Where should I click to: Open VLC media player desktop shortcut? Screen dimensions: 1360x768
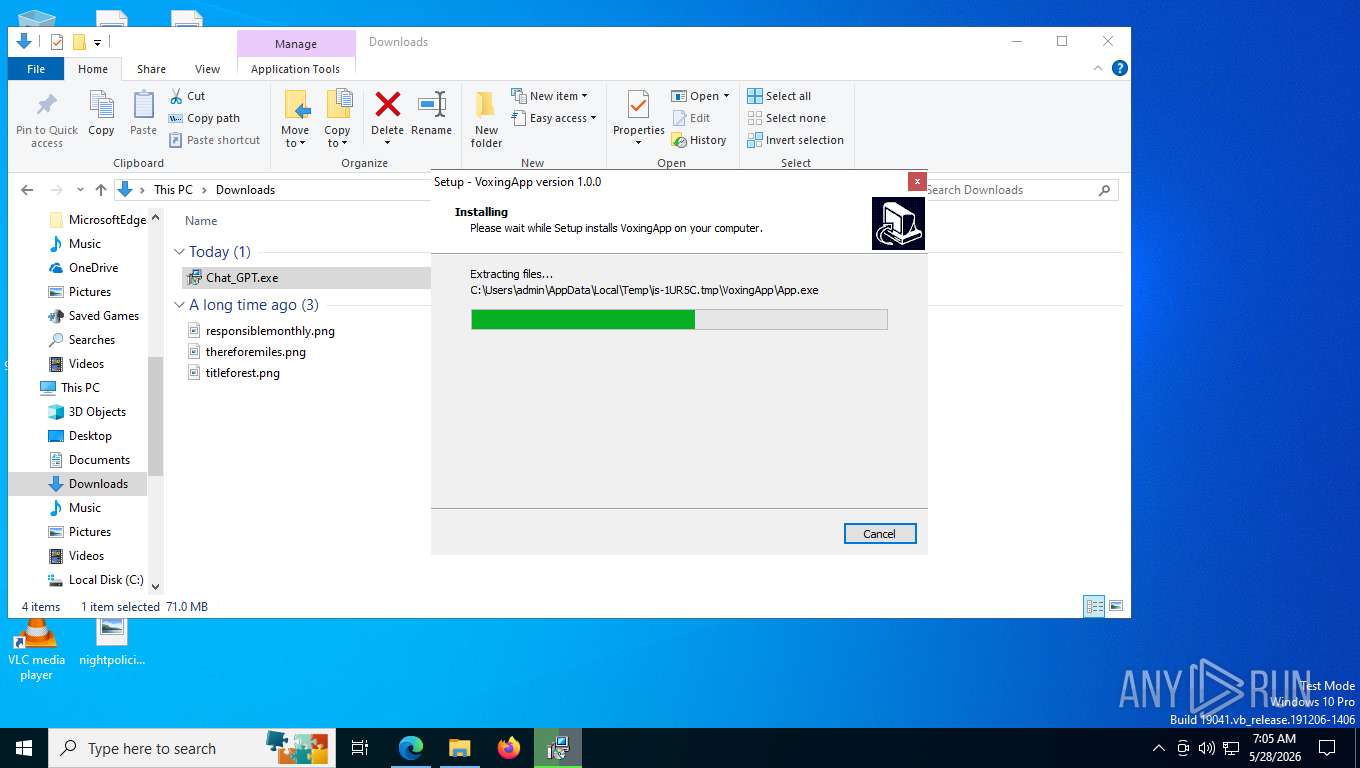[x=36, y=651]
